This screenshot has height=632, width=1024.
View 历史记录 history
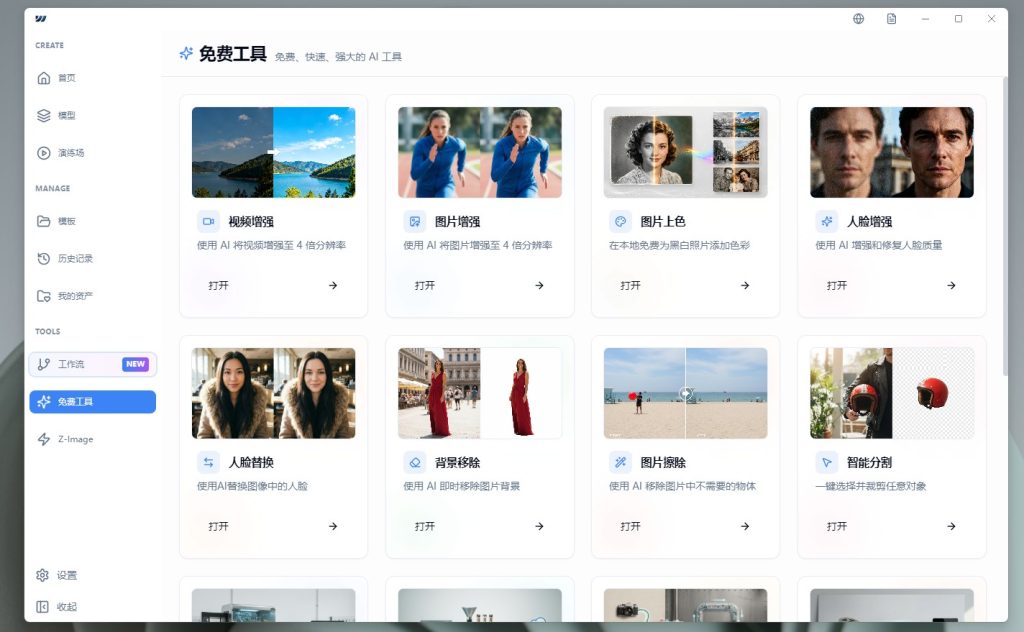[92, 259]
